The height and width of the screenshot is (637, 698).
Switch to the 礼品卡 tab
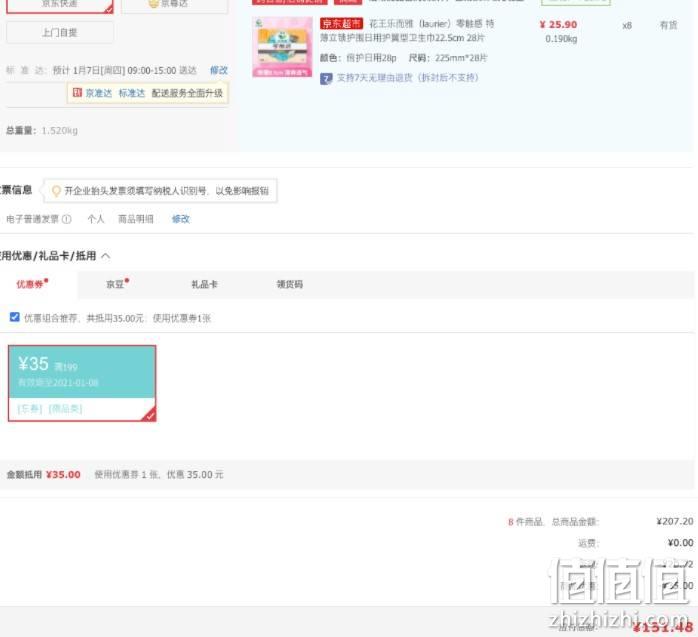point(204,284)
